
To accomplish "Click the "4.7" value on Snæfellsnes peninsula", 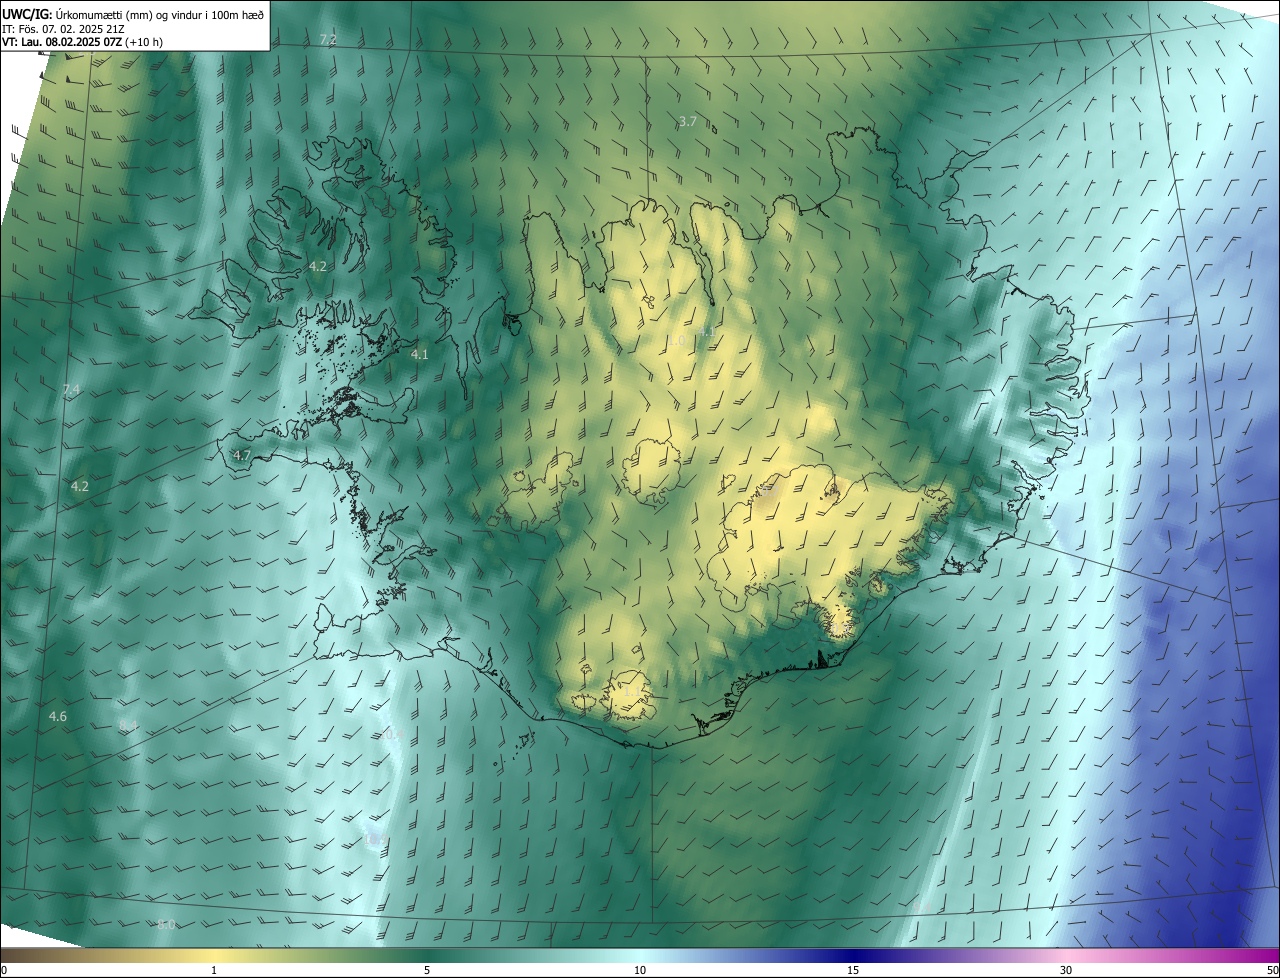I will (x=242, y=456).
